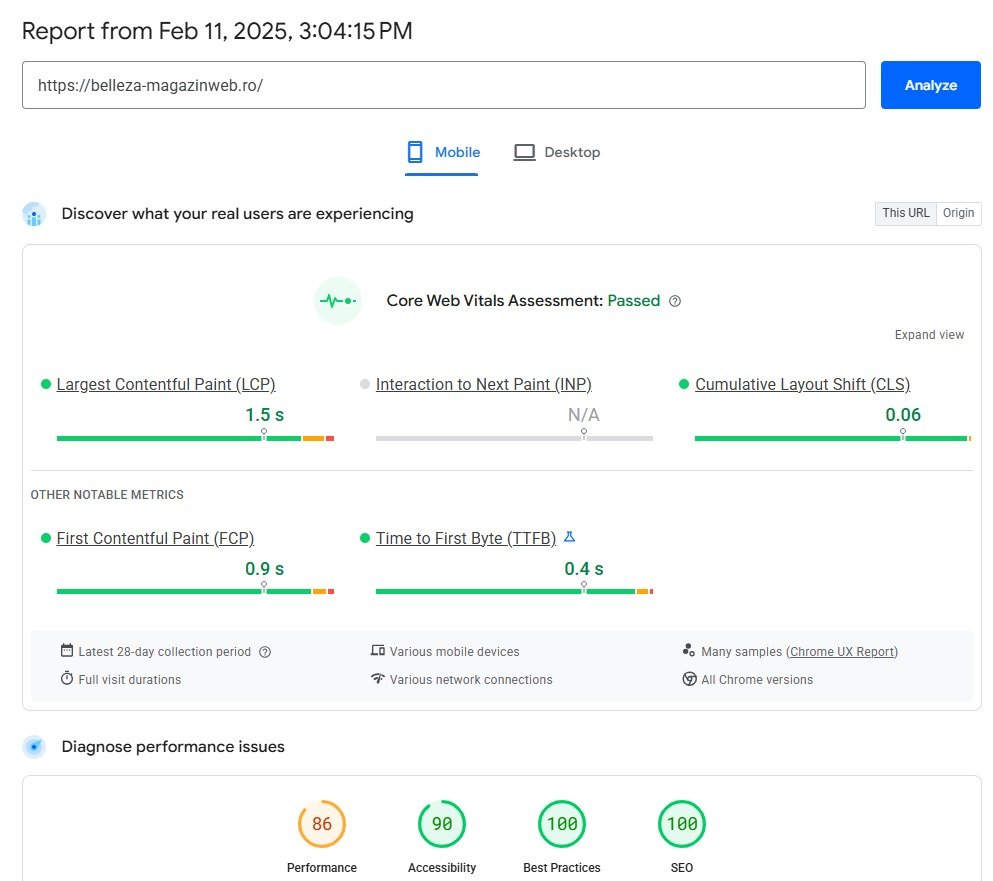Image resolution: width=993 pixels, height=881 pixels.
Task: Click the help icon beside Passed assessment
Action: 675,300
